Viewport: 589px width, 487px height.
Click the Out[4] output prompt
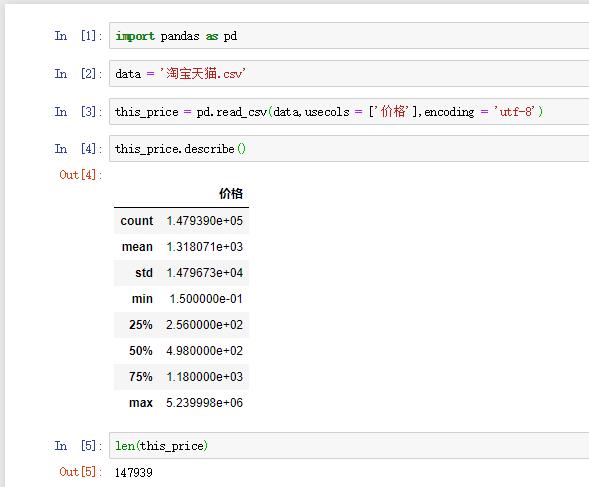click(x=80, y=175)
